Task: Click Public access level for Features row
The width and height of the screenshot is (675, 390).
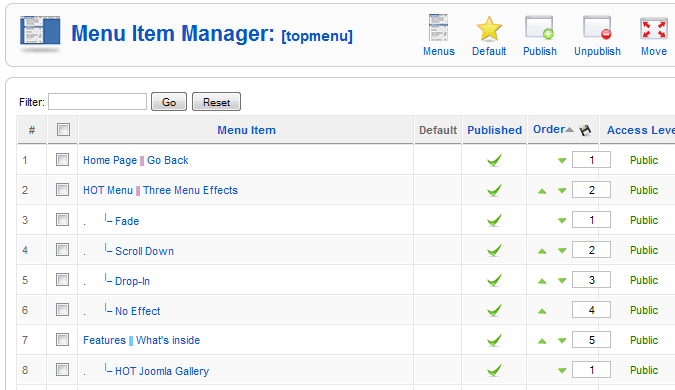Action: (644, 340)
